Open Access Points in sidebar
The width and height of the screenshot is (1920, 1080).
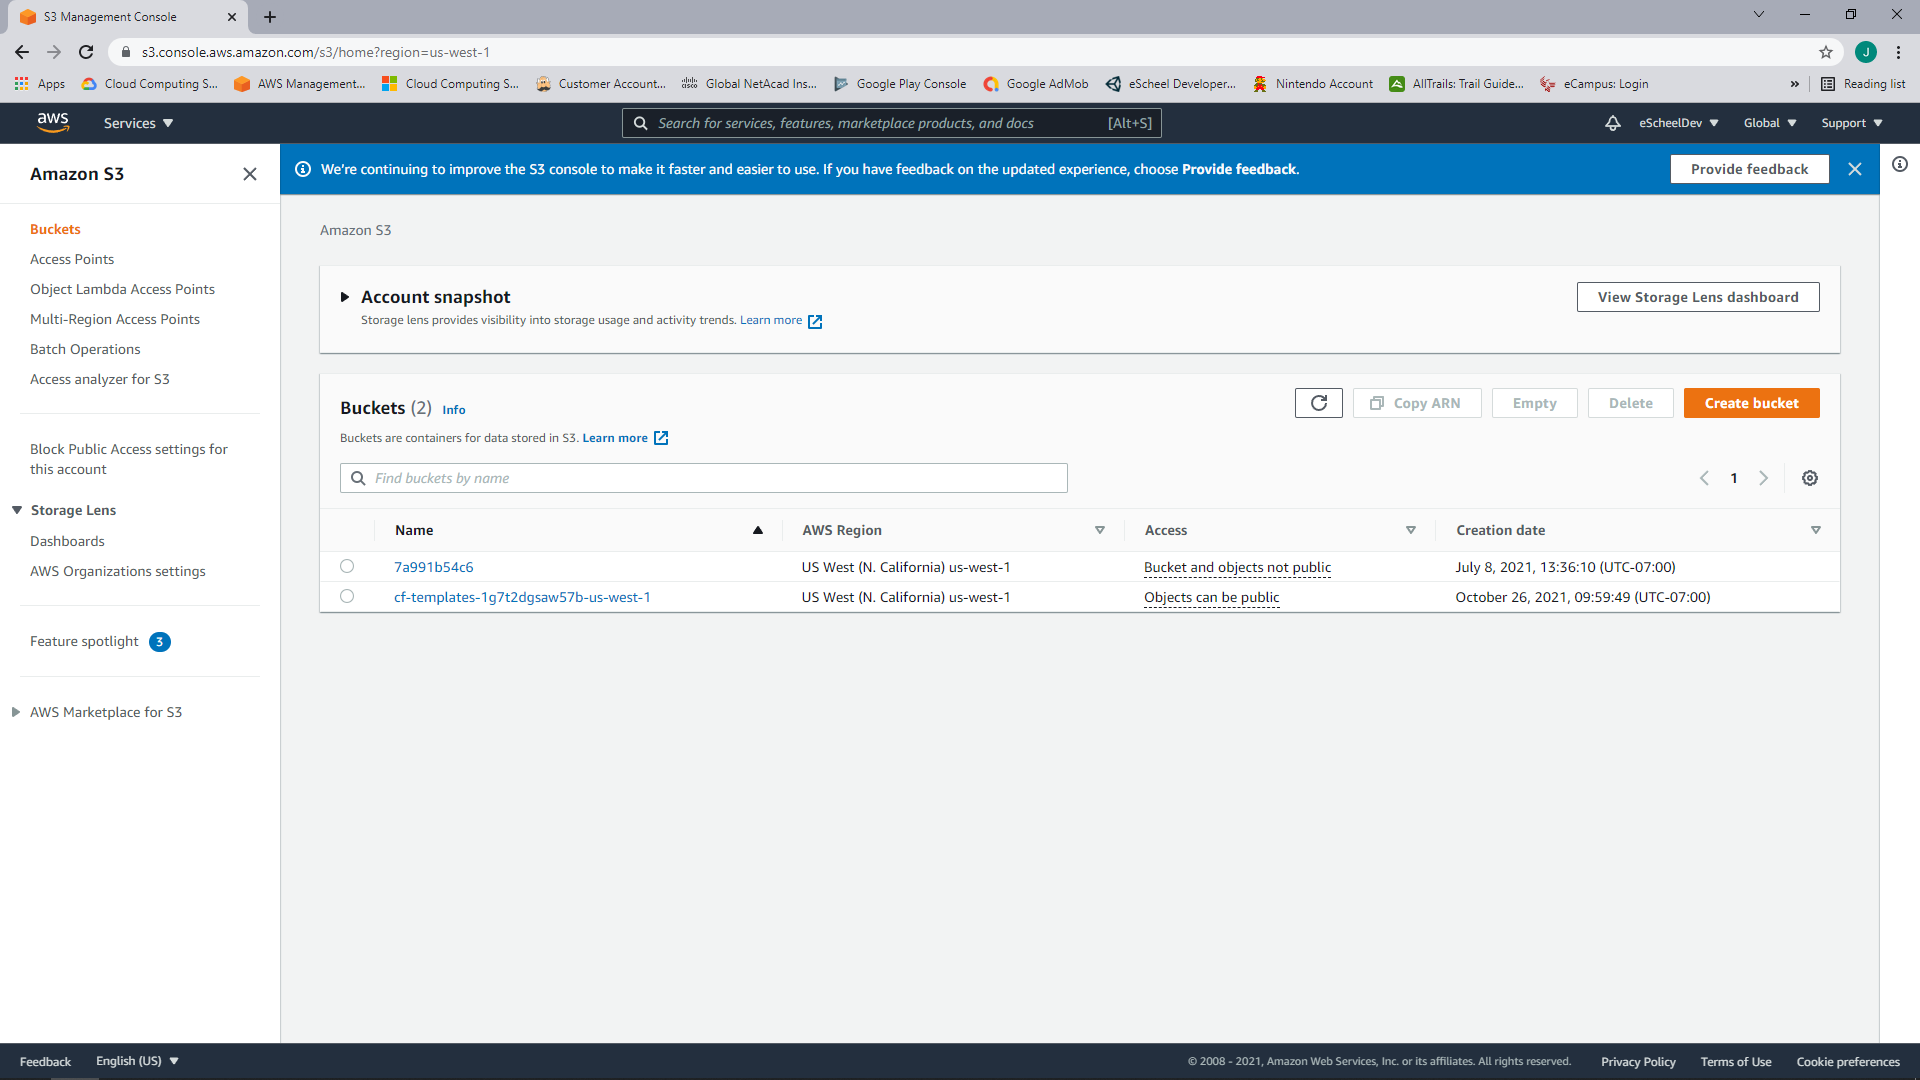[x=72, y=259]
